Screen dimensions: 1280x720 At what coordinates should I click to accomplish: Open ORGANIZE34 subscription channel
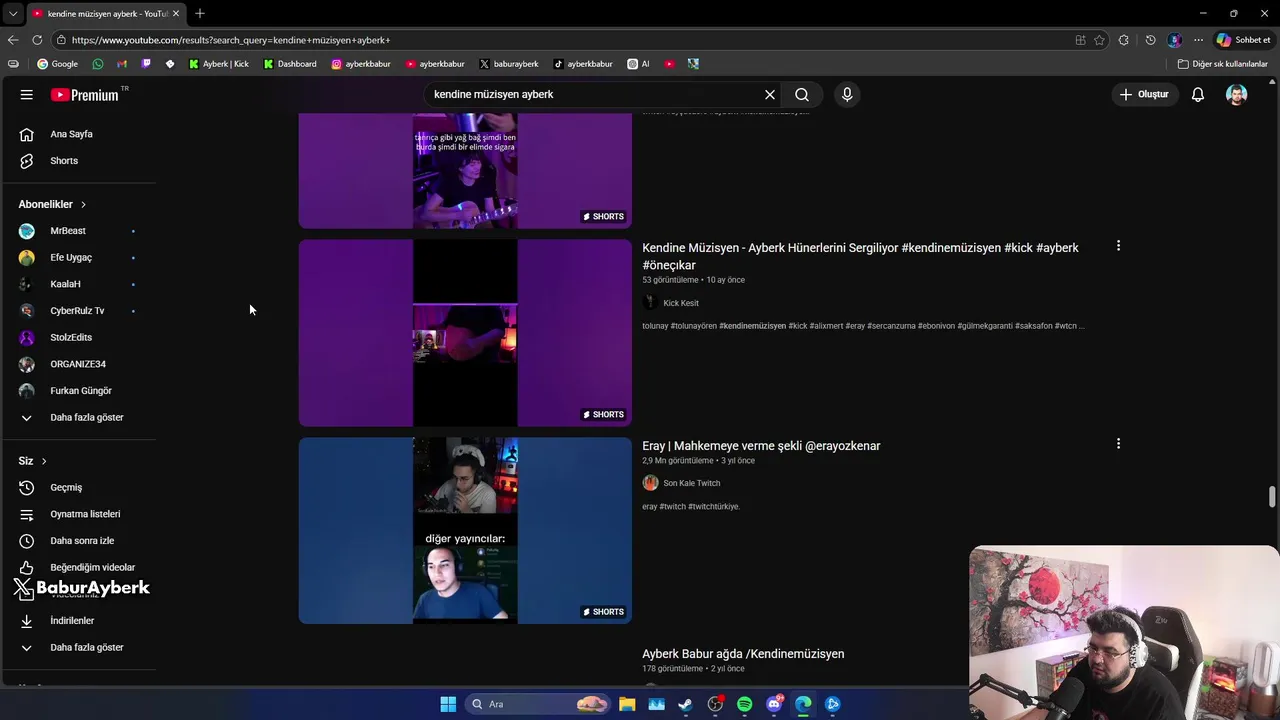79,364
